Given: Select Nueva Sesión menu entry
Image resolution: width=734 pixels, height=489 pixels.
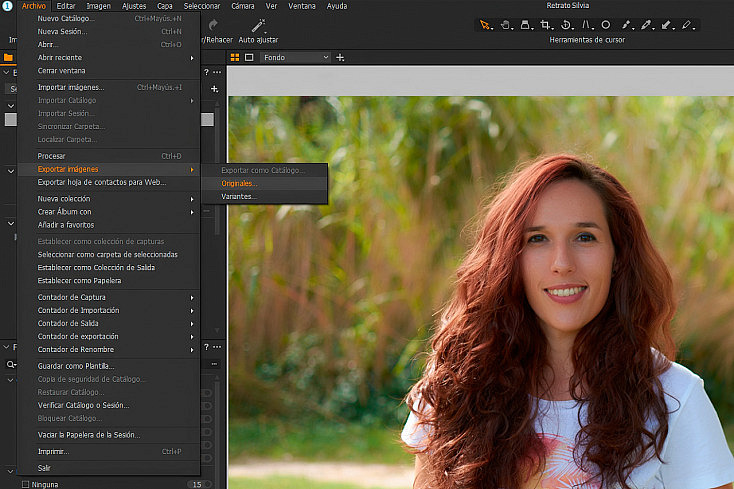Looking at the screenshot, I should pyautogui.click(x=109, y=32).
